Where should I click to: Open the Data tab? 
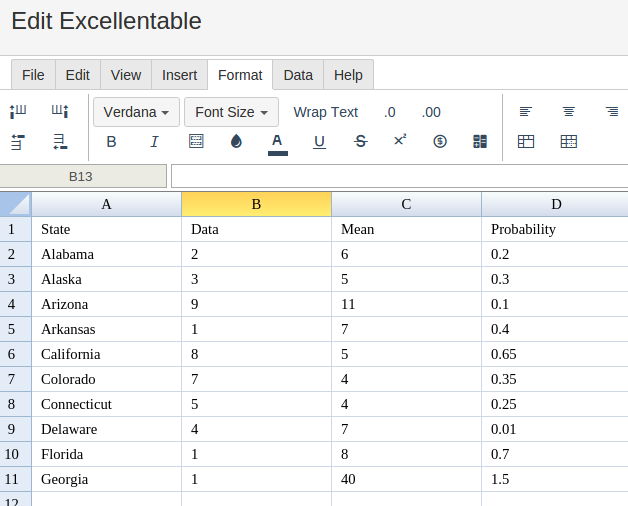298,75
